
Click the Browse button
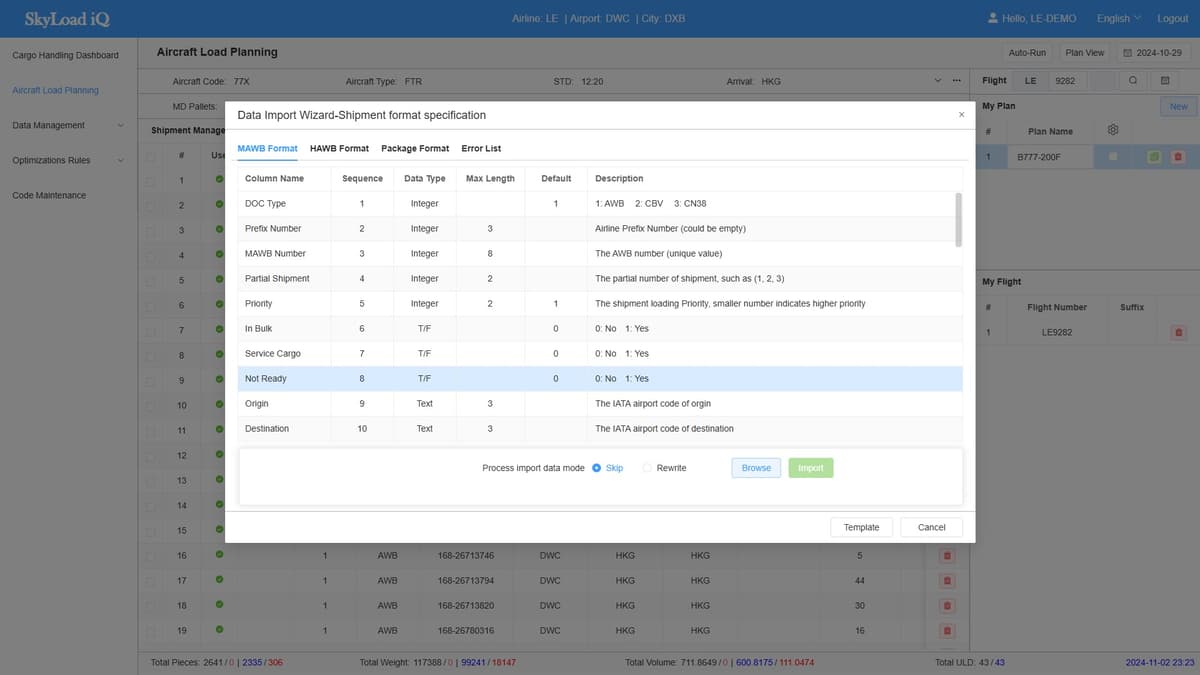coord(756,468)
